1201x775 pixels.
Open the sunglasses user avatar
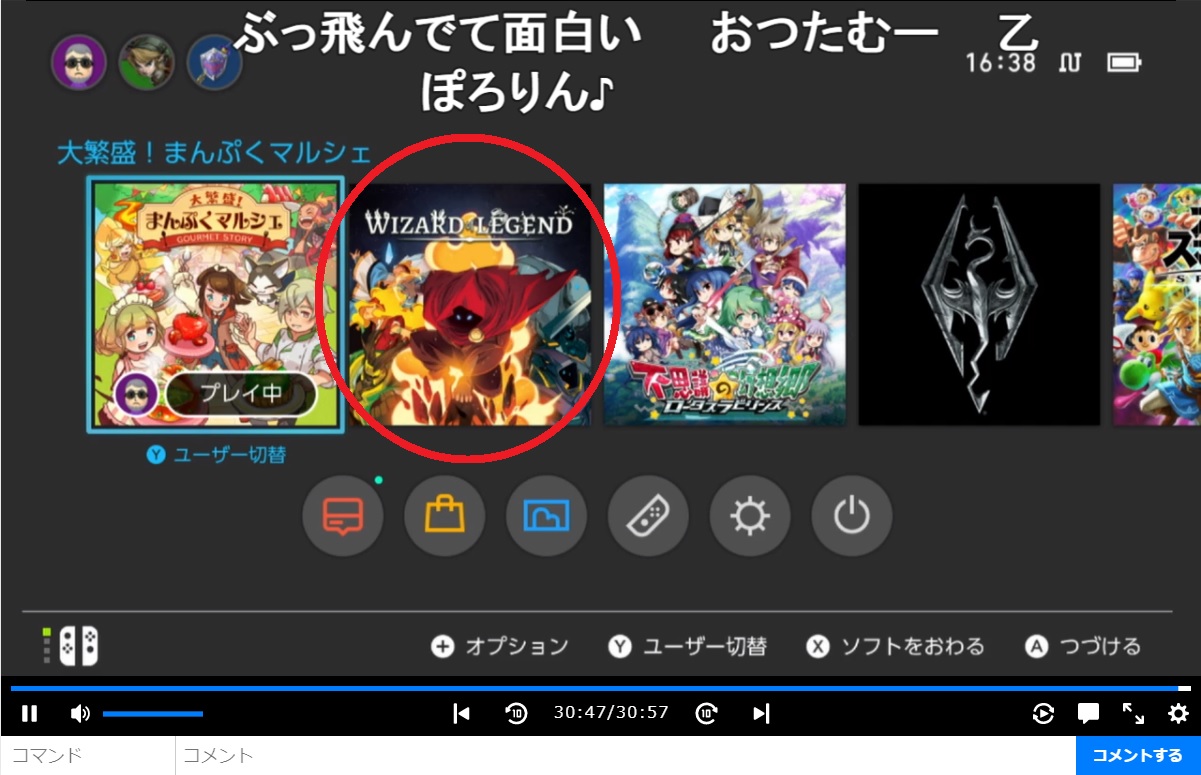pyautogui.click(x=79, y=63)
